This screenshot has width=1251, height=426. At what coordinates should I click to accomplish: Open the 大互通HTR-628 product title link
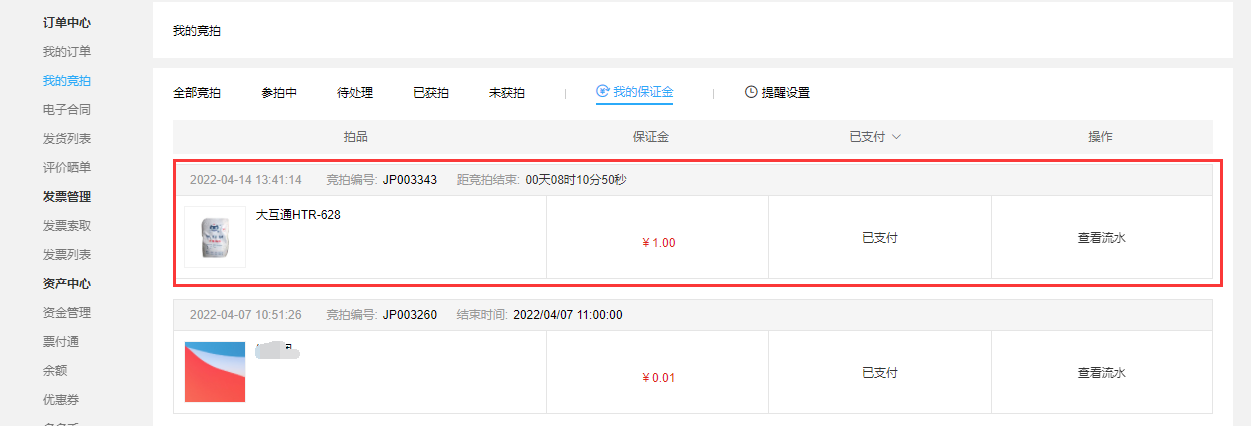pos(298,214)
